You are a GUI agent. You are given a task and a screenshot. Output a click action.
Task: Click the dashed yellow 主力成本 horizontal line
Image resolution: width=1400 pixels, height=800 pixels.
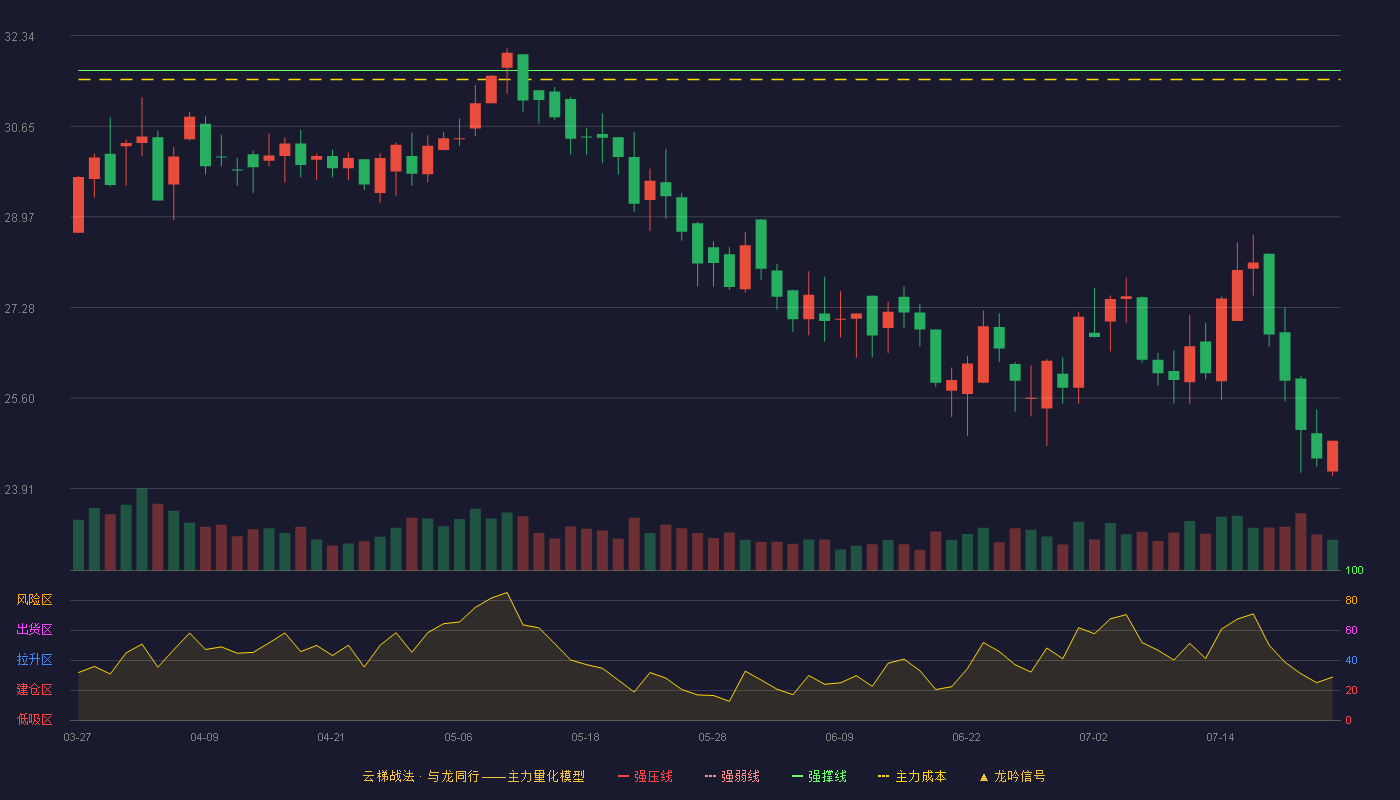click(709, 79)
